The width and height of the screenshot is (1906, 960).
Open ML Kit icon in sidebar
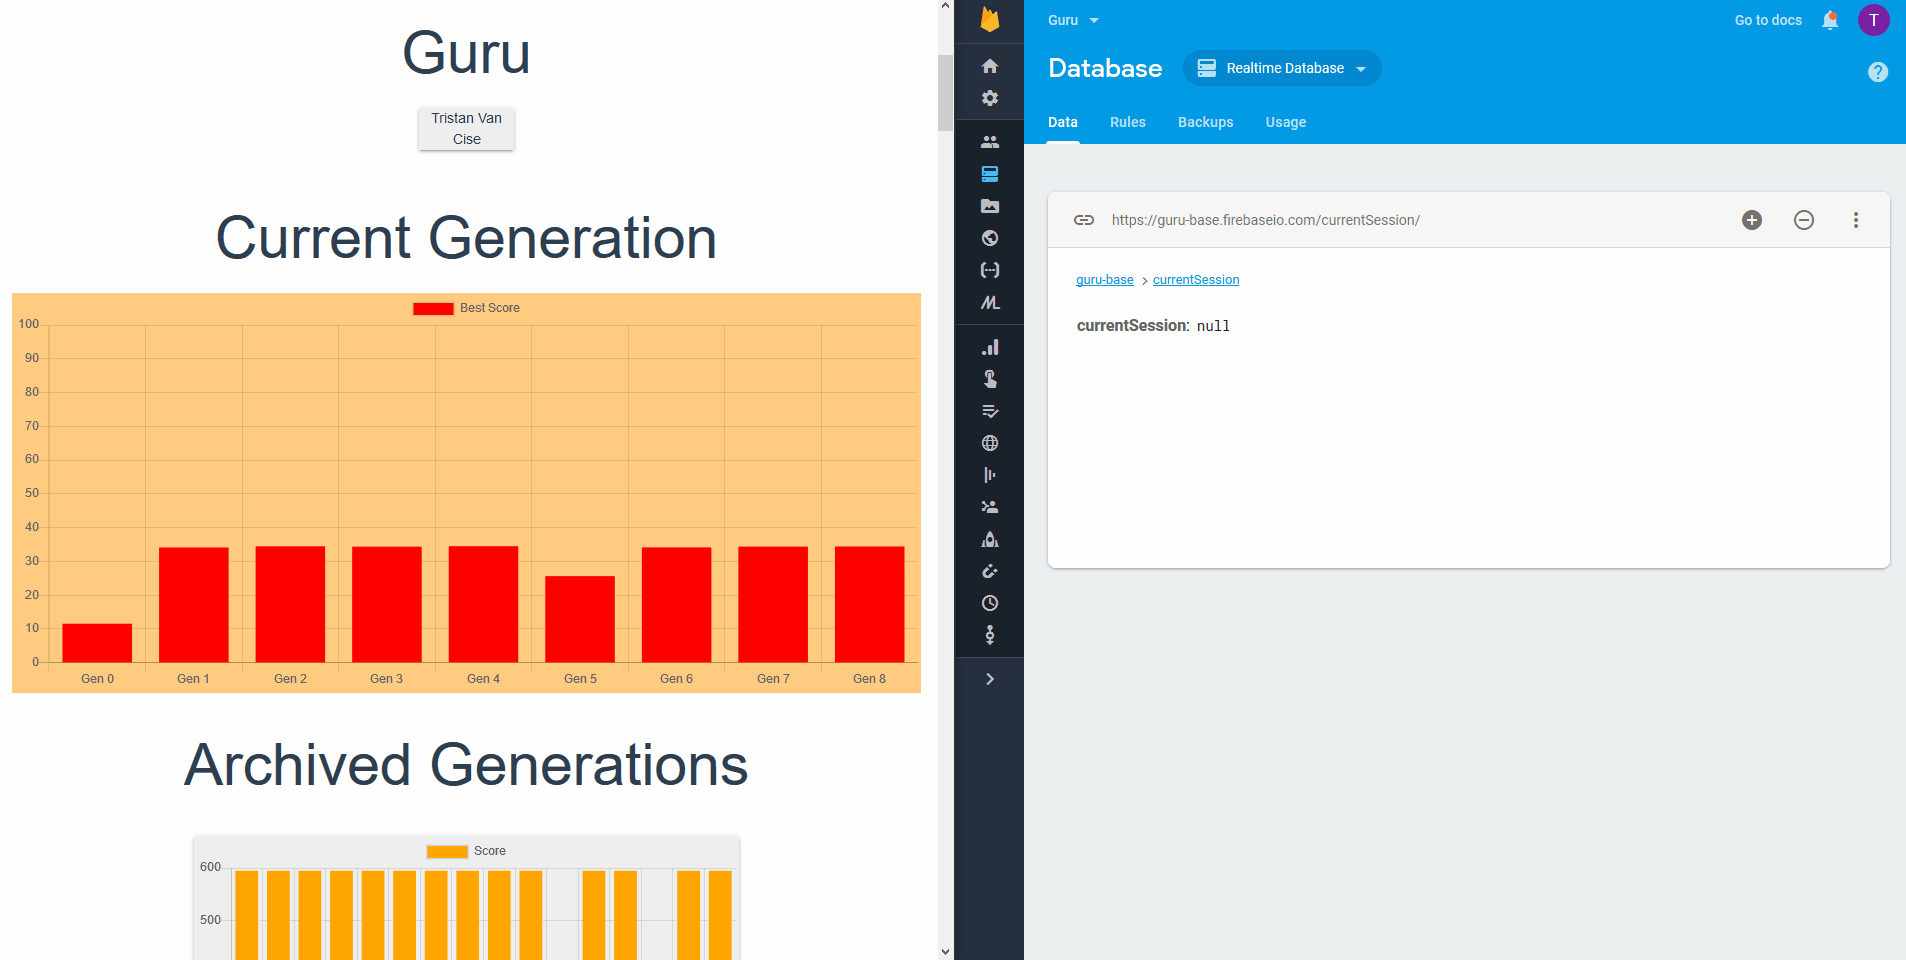click(990, 302)
